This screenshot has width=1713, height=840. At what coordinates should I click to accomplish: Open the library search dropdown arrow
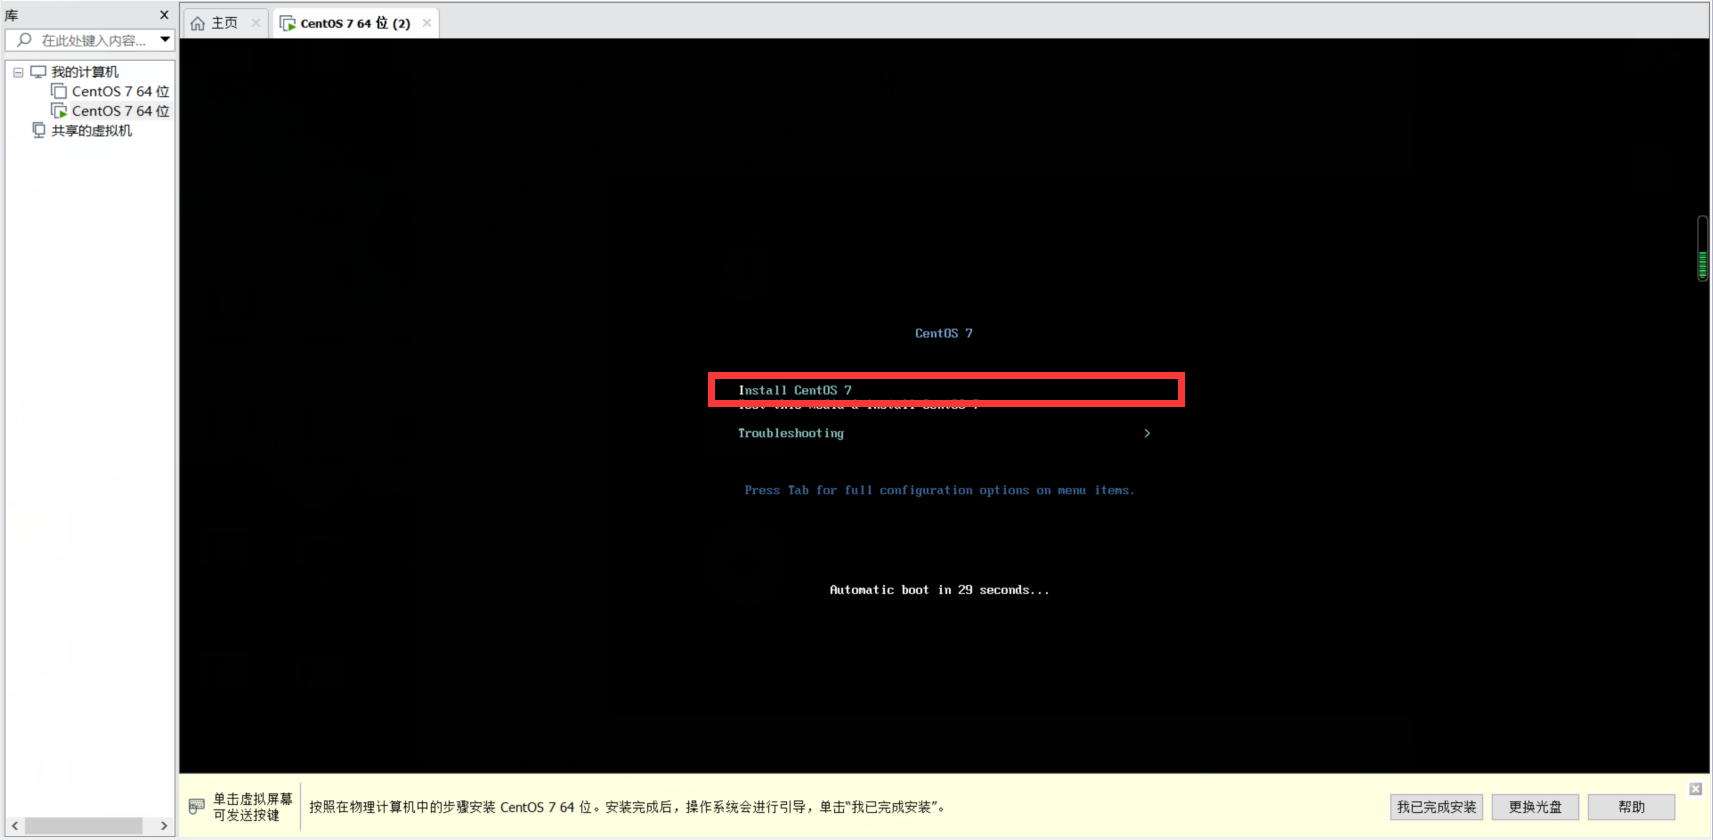pyautogui.click(x=165, y=40)
